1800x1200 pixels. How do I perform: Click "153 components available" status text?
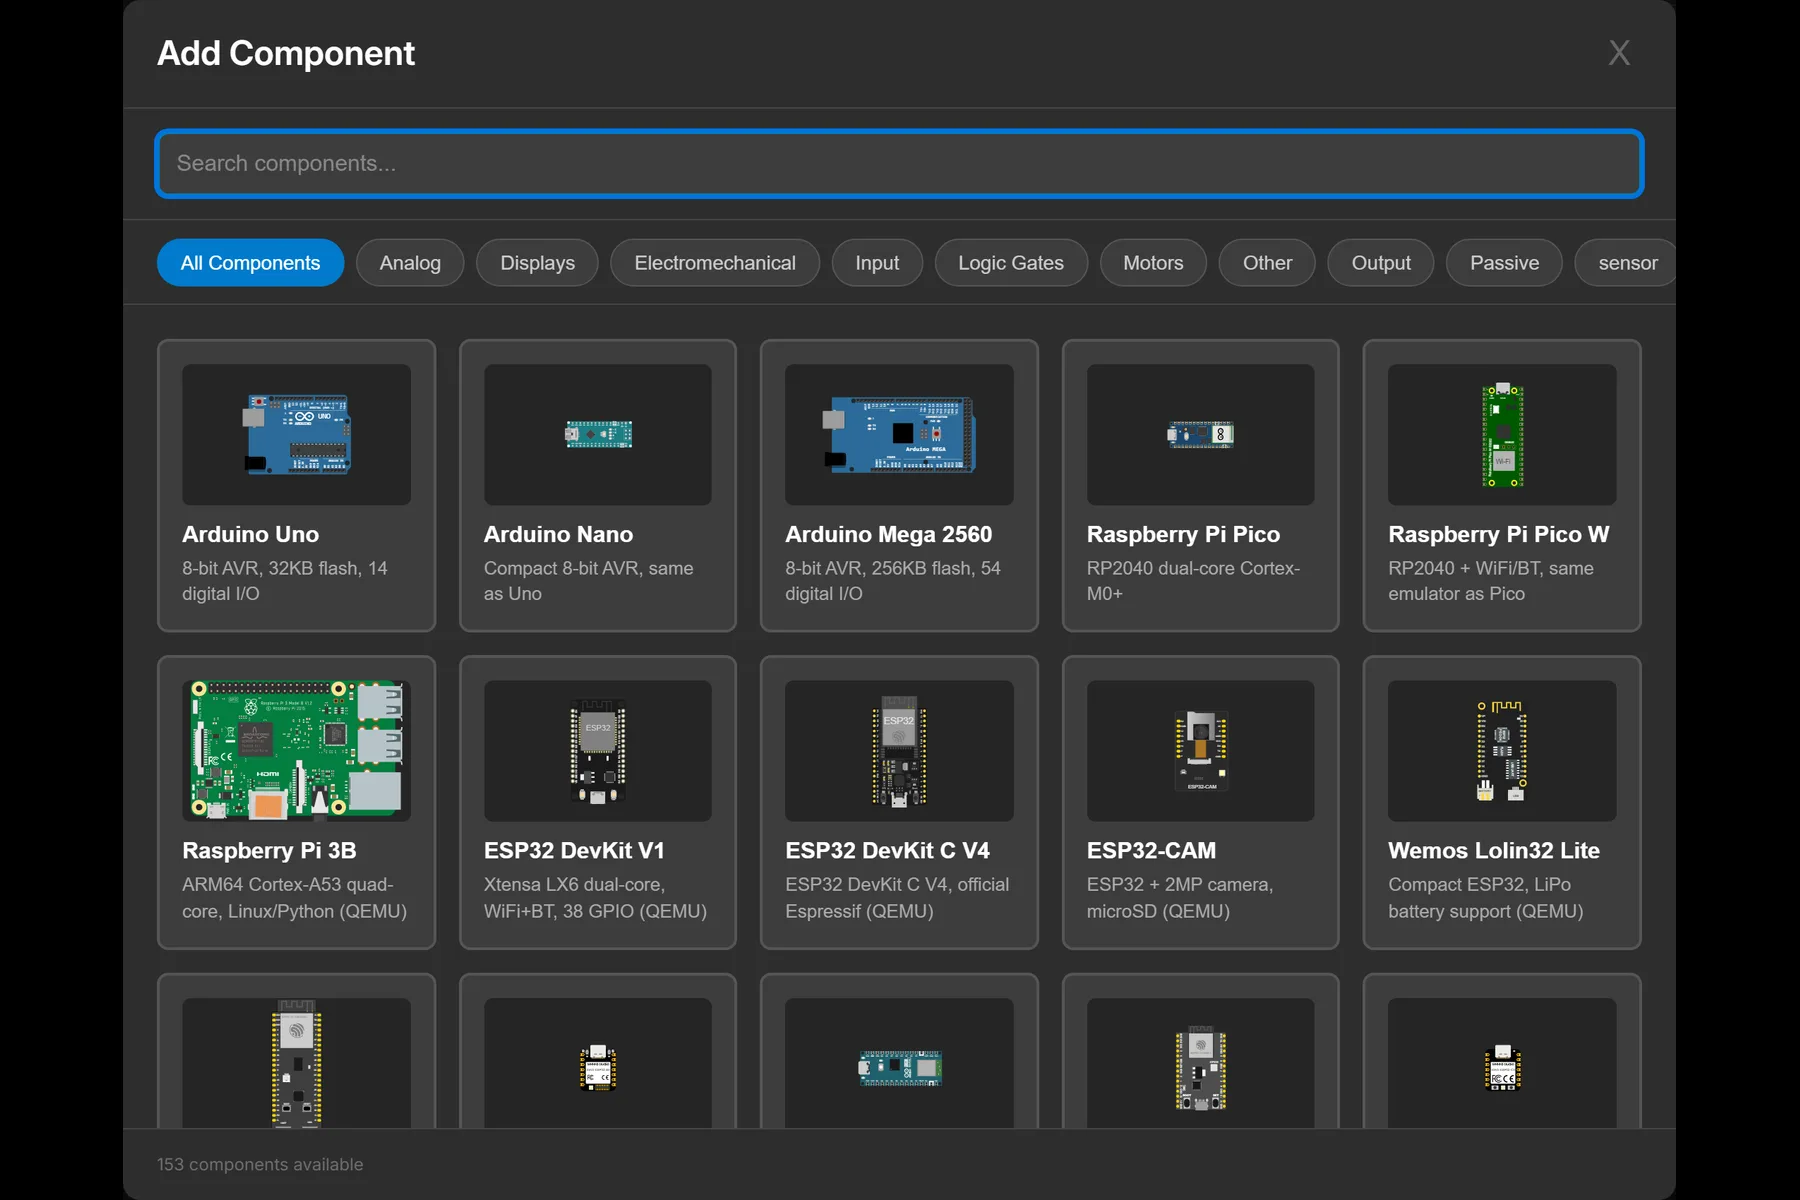[260, 1165]
